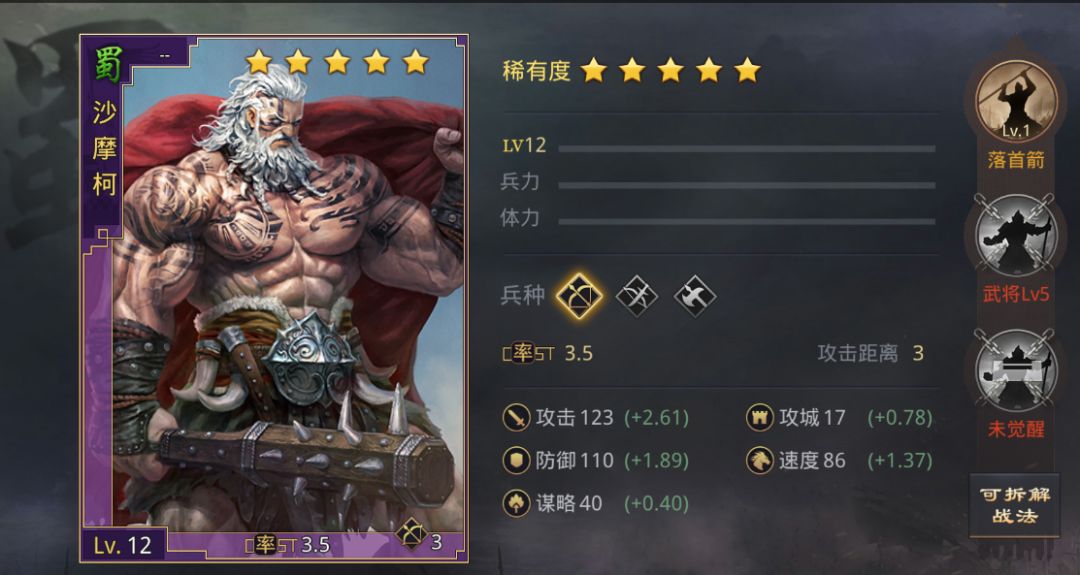Click the 兵力 troop strength bar
Screen dimensions: 1080x575
[747, 185]
